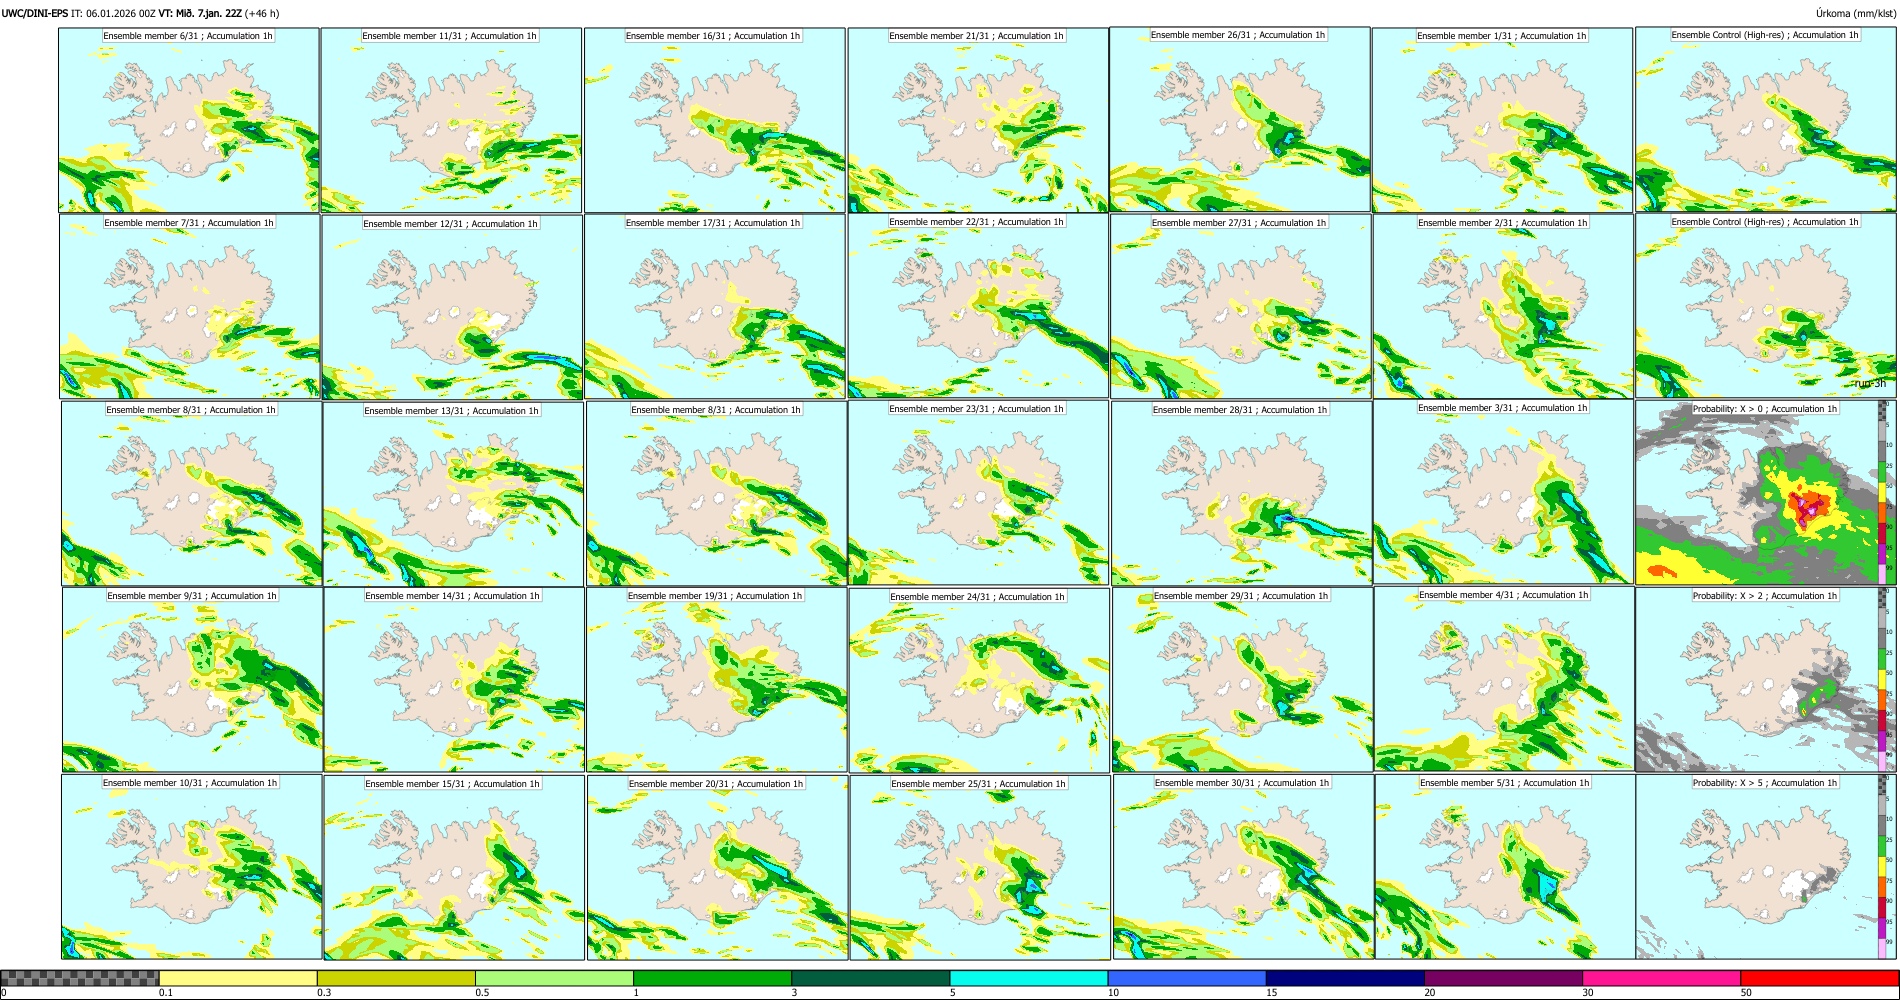Image resolution: width=1900 pixels, height=1000 pixels.
Task: Click the "Ensemble member 17/31" title label
Action: coord(713,223)
